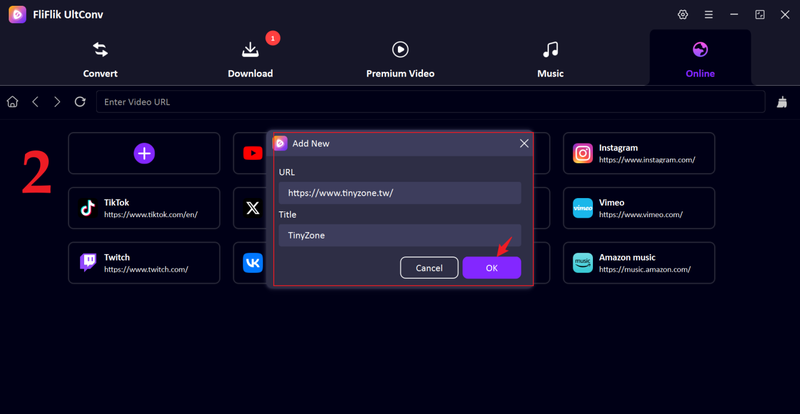800x414 pixels.
Task: Go back with the left arrow icon
Action: tap(35, 102)
